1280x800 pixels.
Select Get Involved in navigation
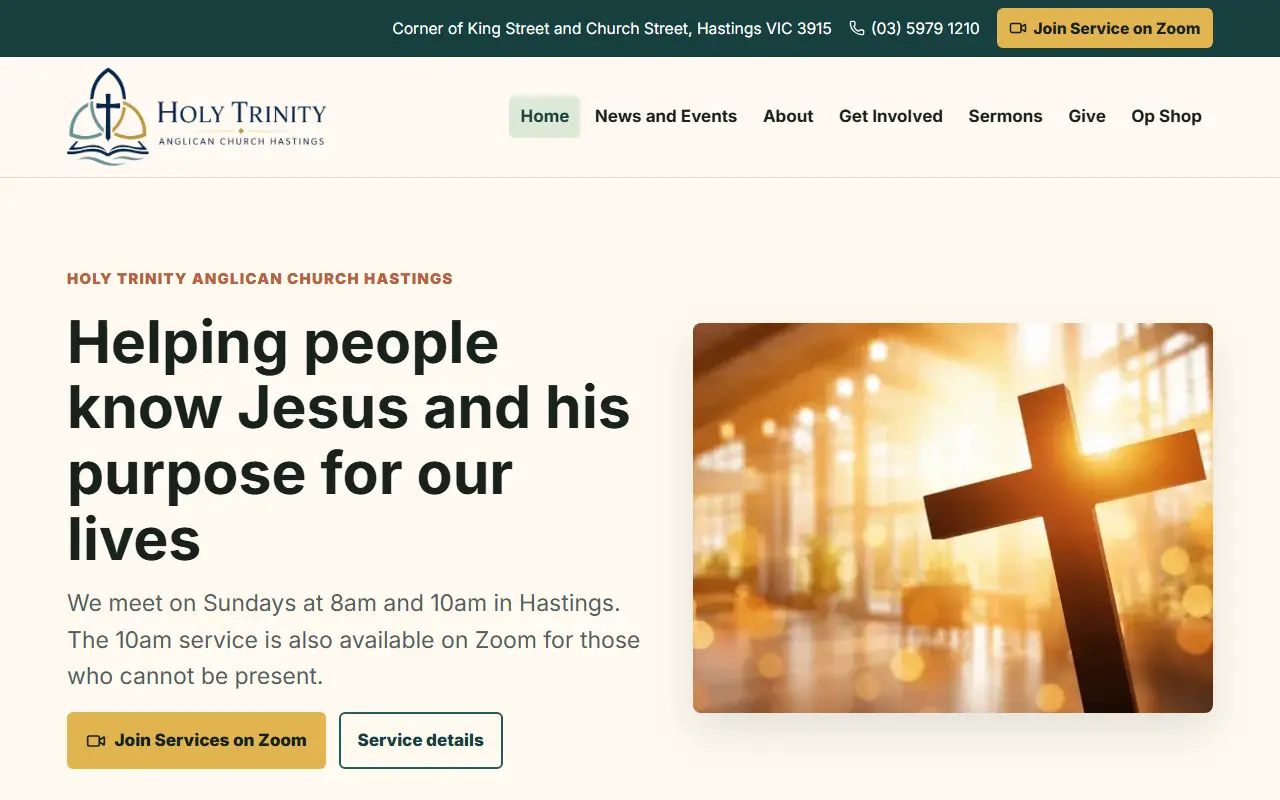(x=891, y=116)
